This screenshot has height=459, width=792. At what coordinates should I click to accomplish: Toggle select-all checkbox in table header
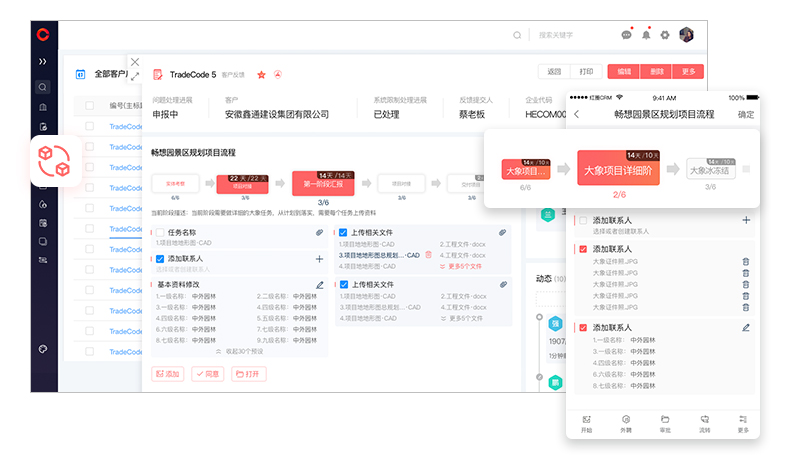(x=89, y=104)
